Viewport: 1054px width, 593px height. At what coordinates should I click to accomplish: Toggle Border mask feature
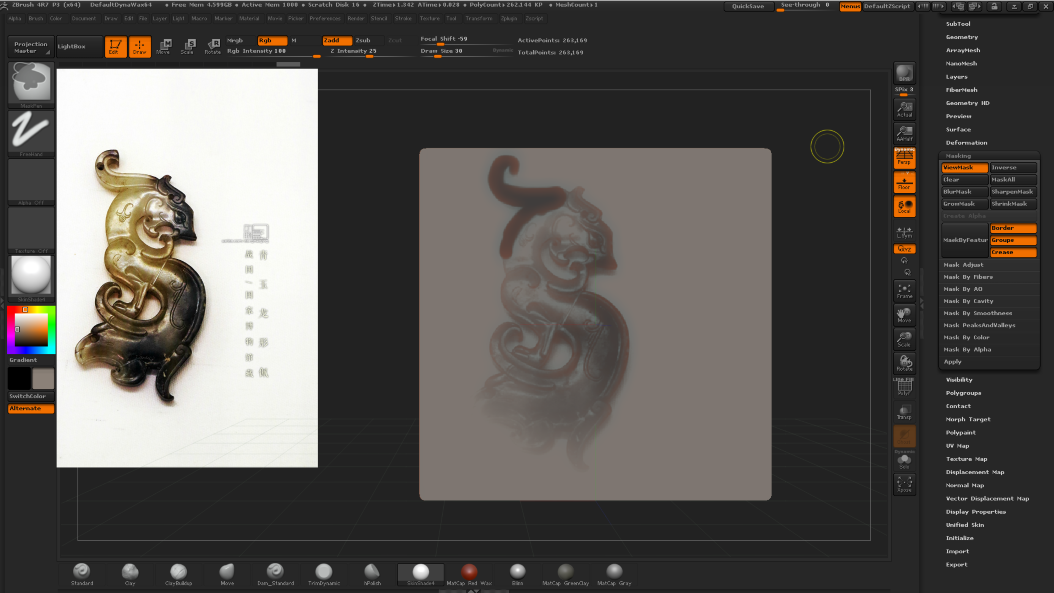(1013, 228)
